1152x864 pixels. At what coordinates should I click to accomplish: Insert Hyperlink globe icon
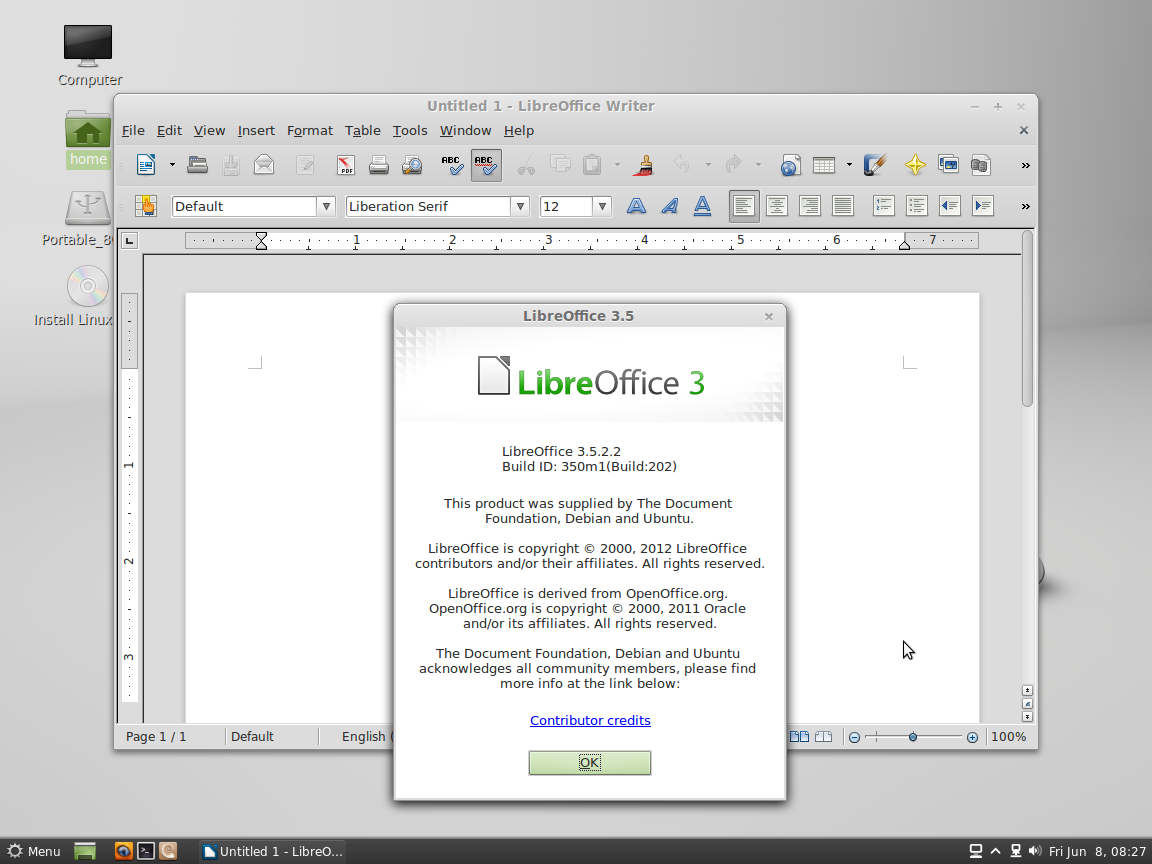coord(790,165)
